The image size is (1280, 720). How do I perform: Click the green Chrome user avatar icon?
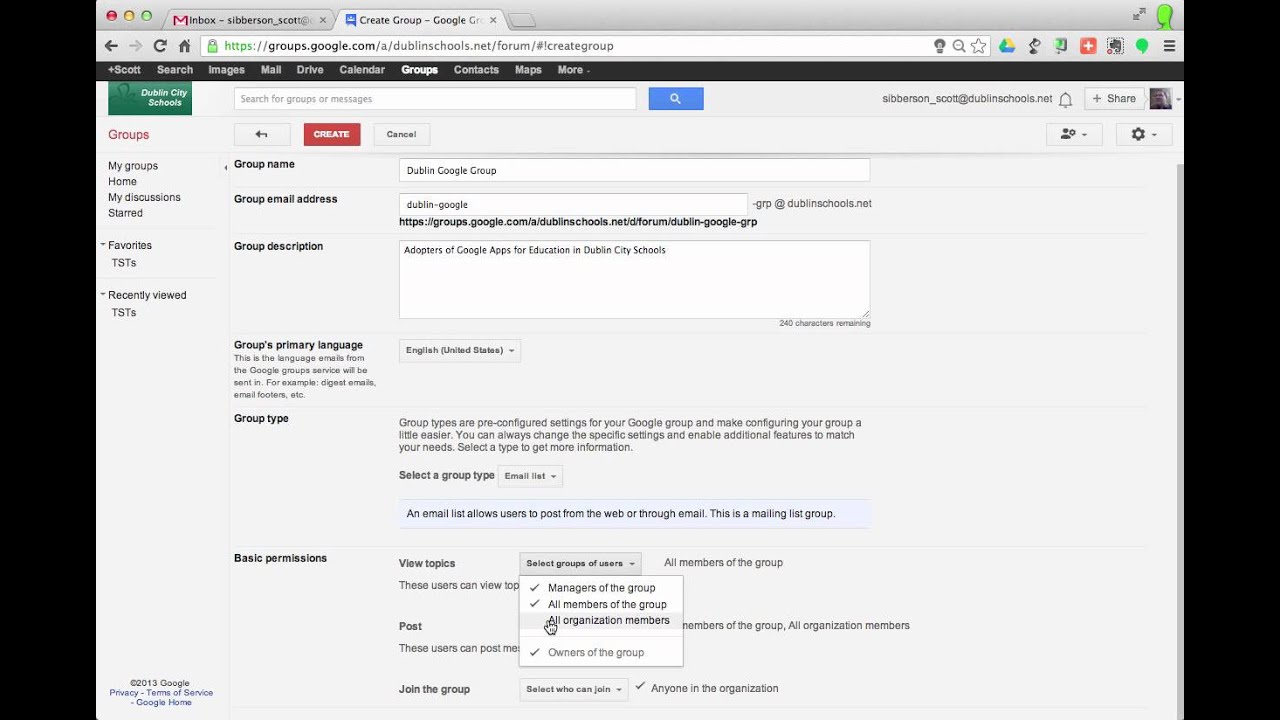pyautogui.click(x=1165, y=15)
